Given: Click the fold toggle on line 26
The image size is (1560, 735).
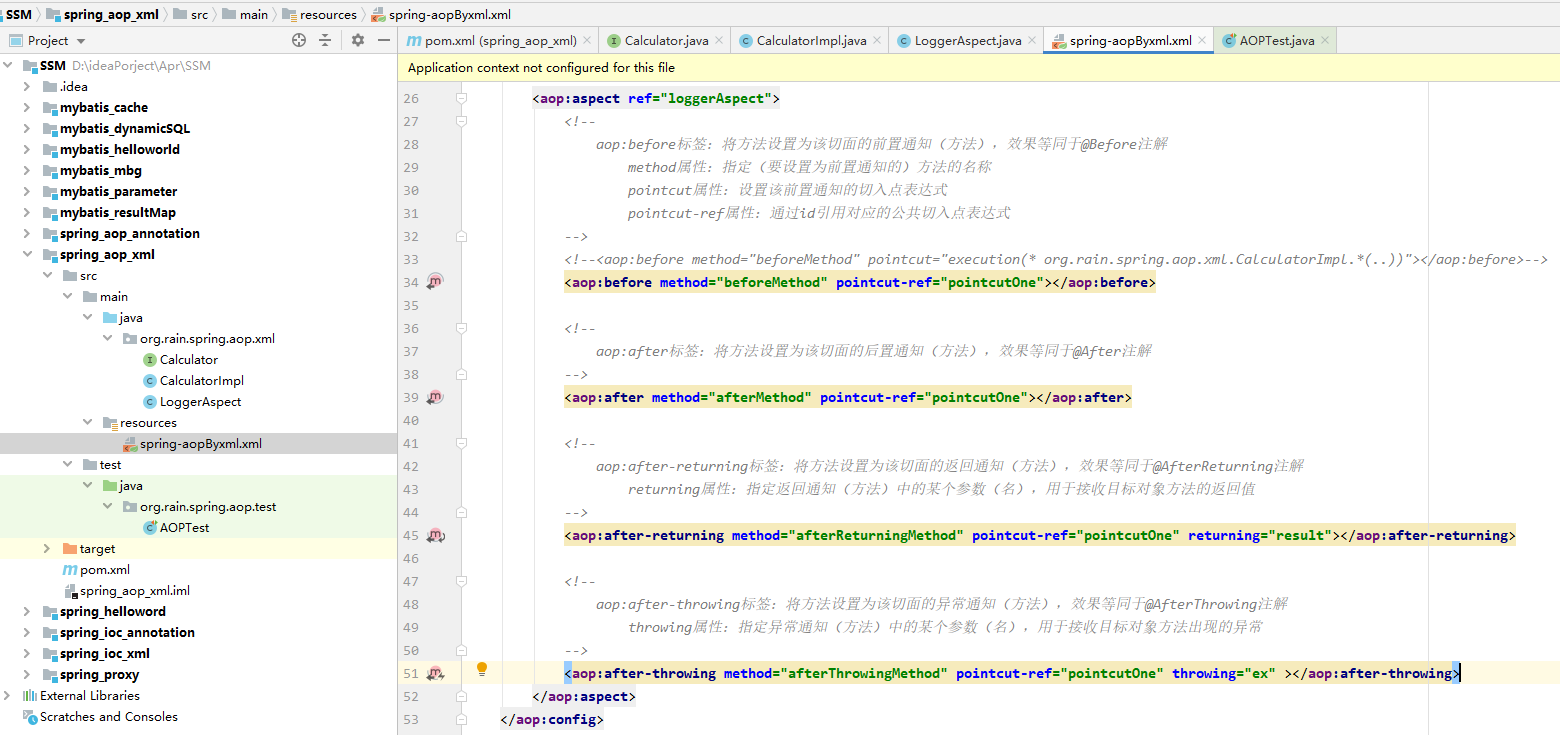Looking at the screenshot, I should (x=461, y=98).
